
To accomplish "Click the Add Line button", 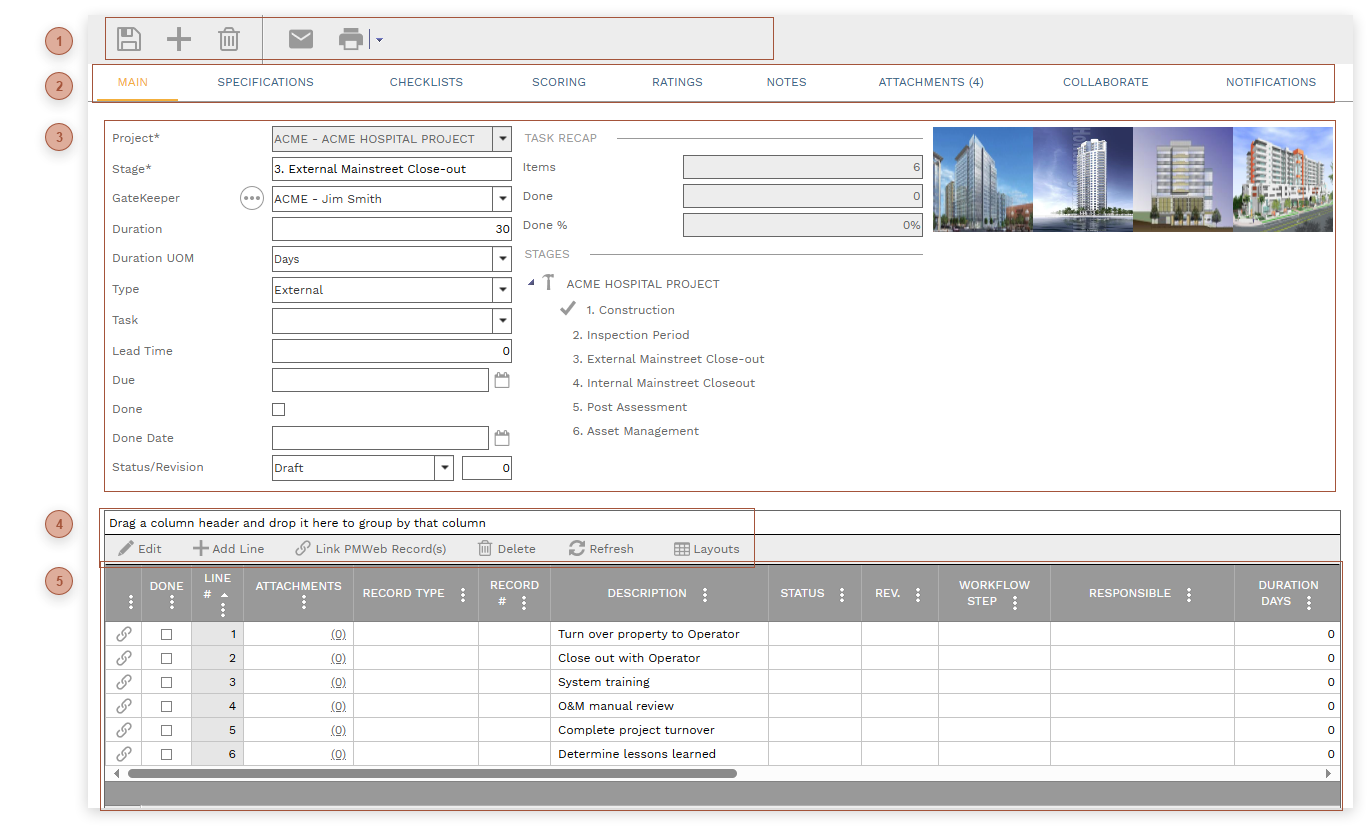I will (229, 549).
